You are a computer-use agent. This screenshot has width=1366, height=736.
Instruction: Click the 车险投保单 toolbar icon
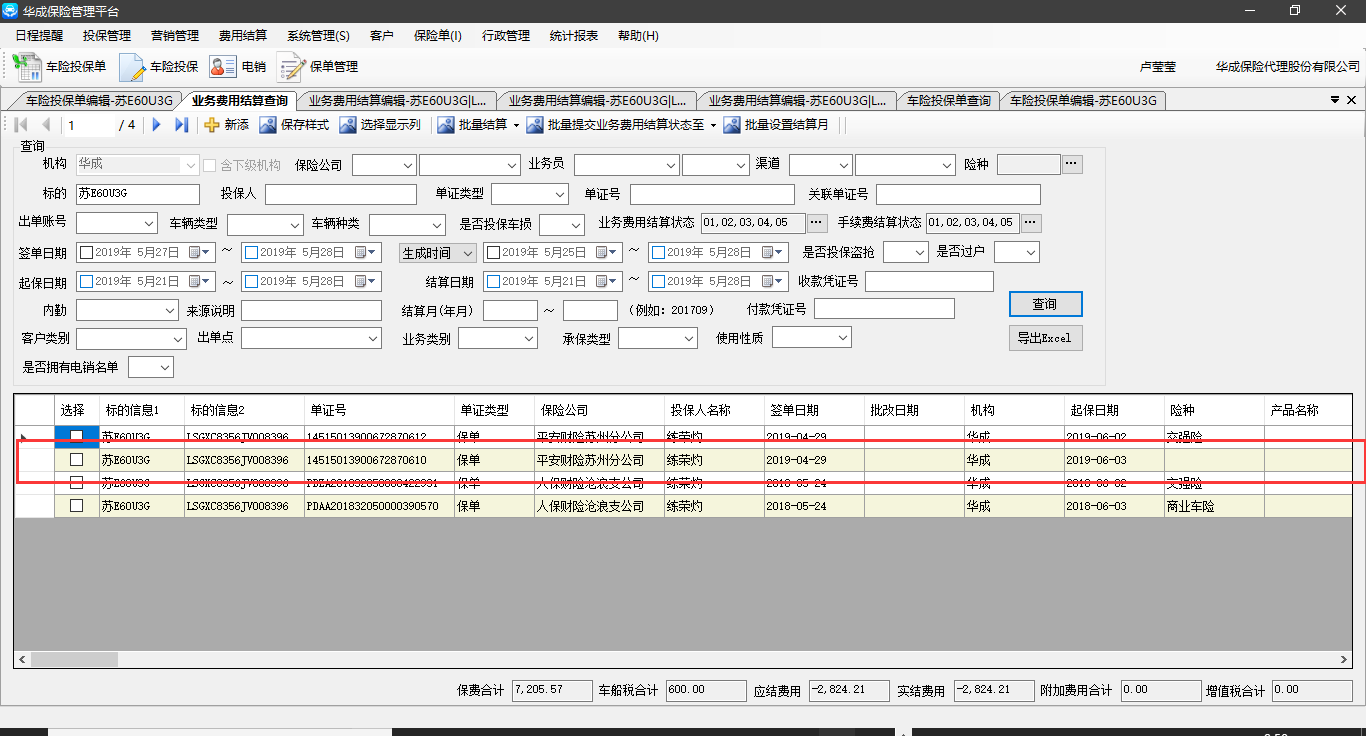pyautogui.click(x=26, y=66)
